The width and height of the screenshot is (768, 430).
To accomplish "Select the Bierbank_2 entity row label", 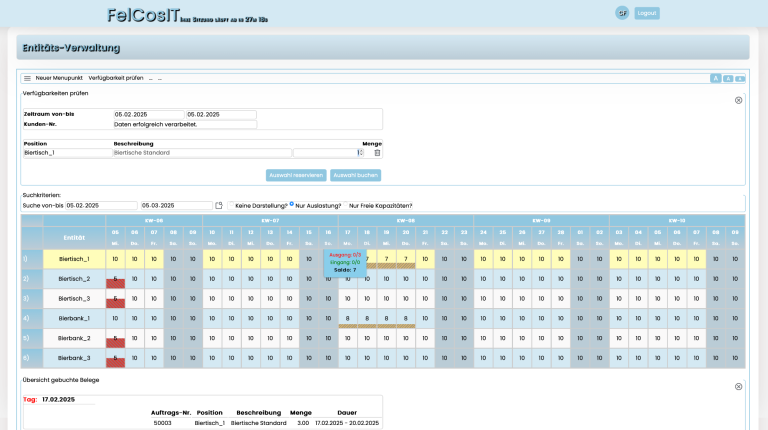I will 74,338.
